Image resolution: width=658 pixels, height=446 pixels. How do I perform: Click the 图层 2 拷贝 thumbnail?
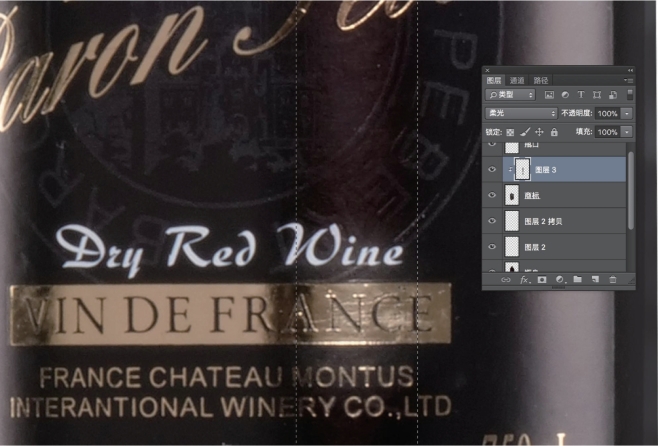(512, 221)
